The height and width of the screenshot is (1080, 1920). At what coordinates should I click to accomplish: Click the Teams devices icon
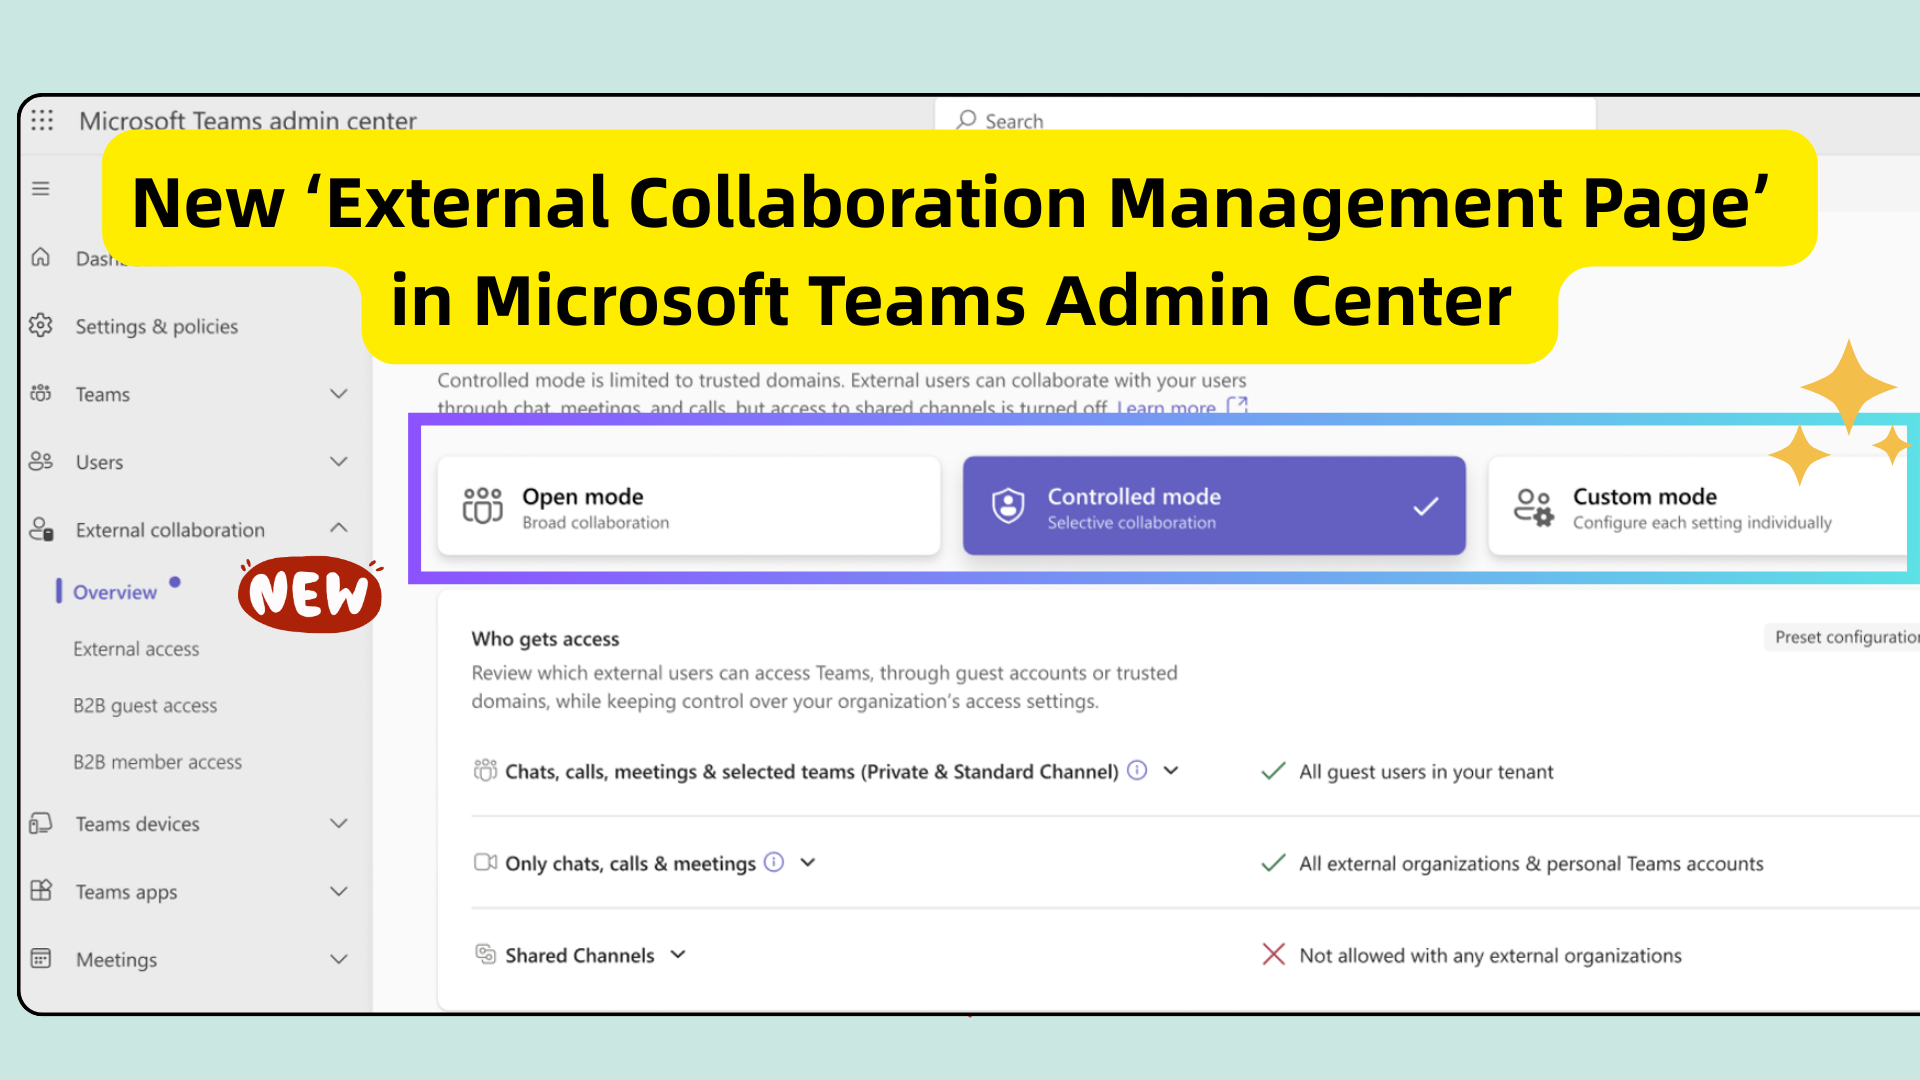(41, 823)
